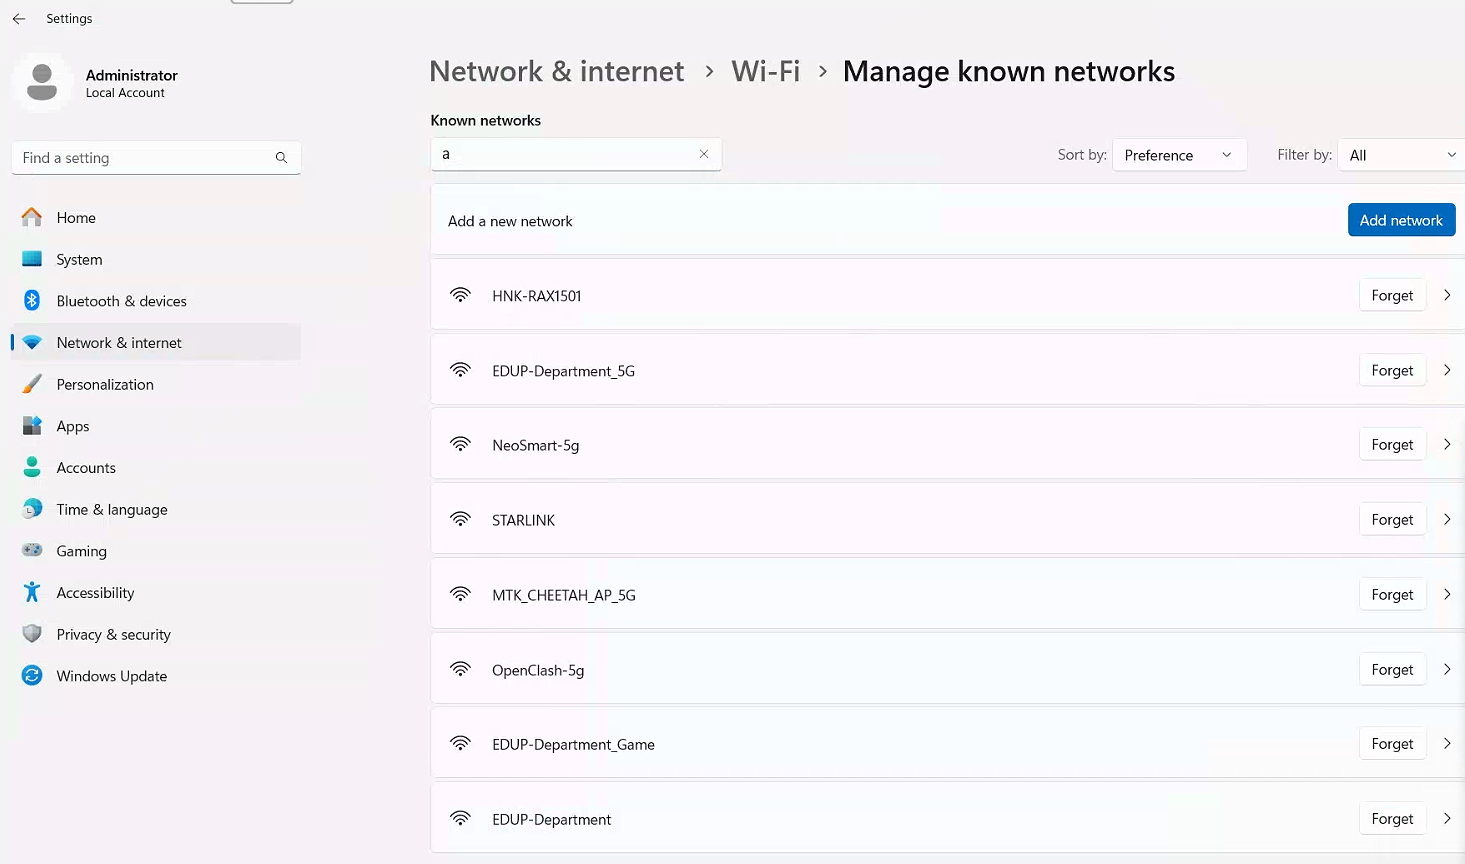Navigate to Wi-Fi in the breadcrumb

pos(765,72)
